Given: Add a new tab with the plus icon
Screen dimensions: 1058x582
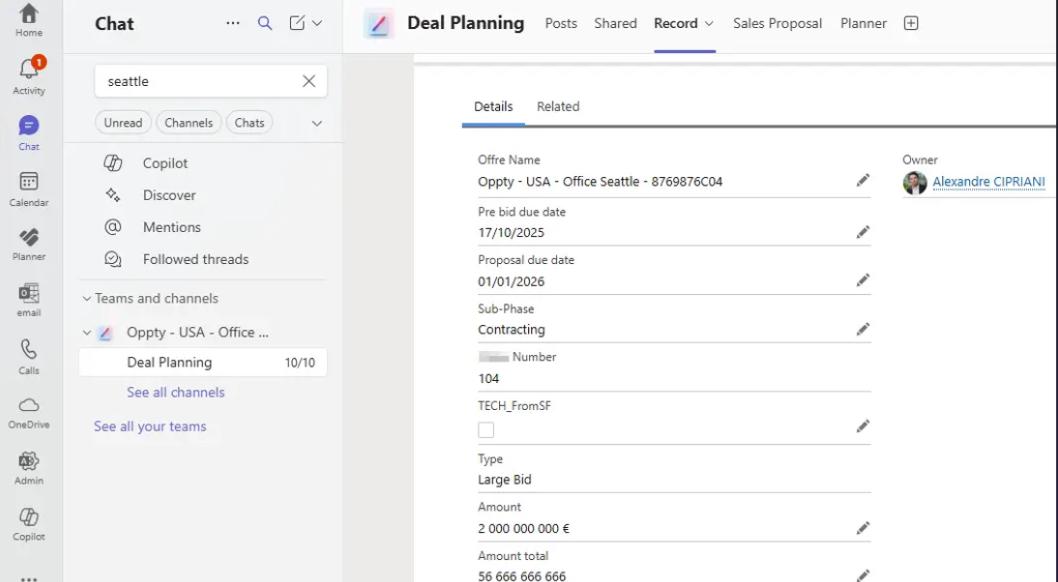Looking at the screenshot, I should tap(911, 23).
